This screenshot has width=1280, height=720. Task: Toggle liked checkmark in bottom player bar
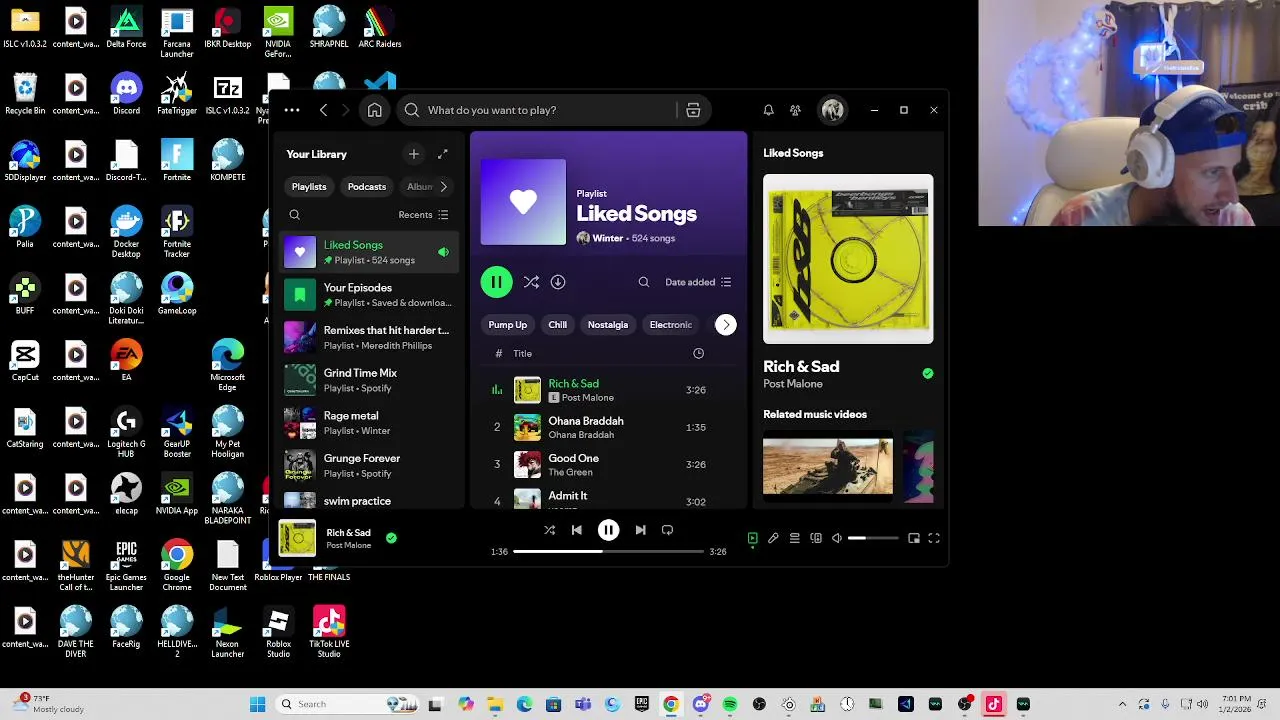pyautogui.click(x=391, y=538)
